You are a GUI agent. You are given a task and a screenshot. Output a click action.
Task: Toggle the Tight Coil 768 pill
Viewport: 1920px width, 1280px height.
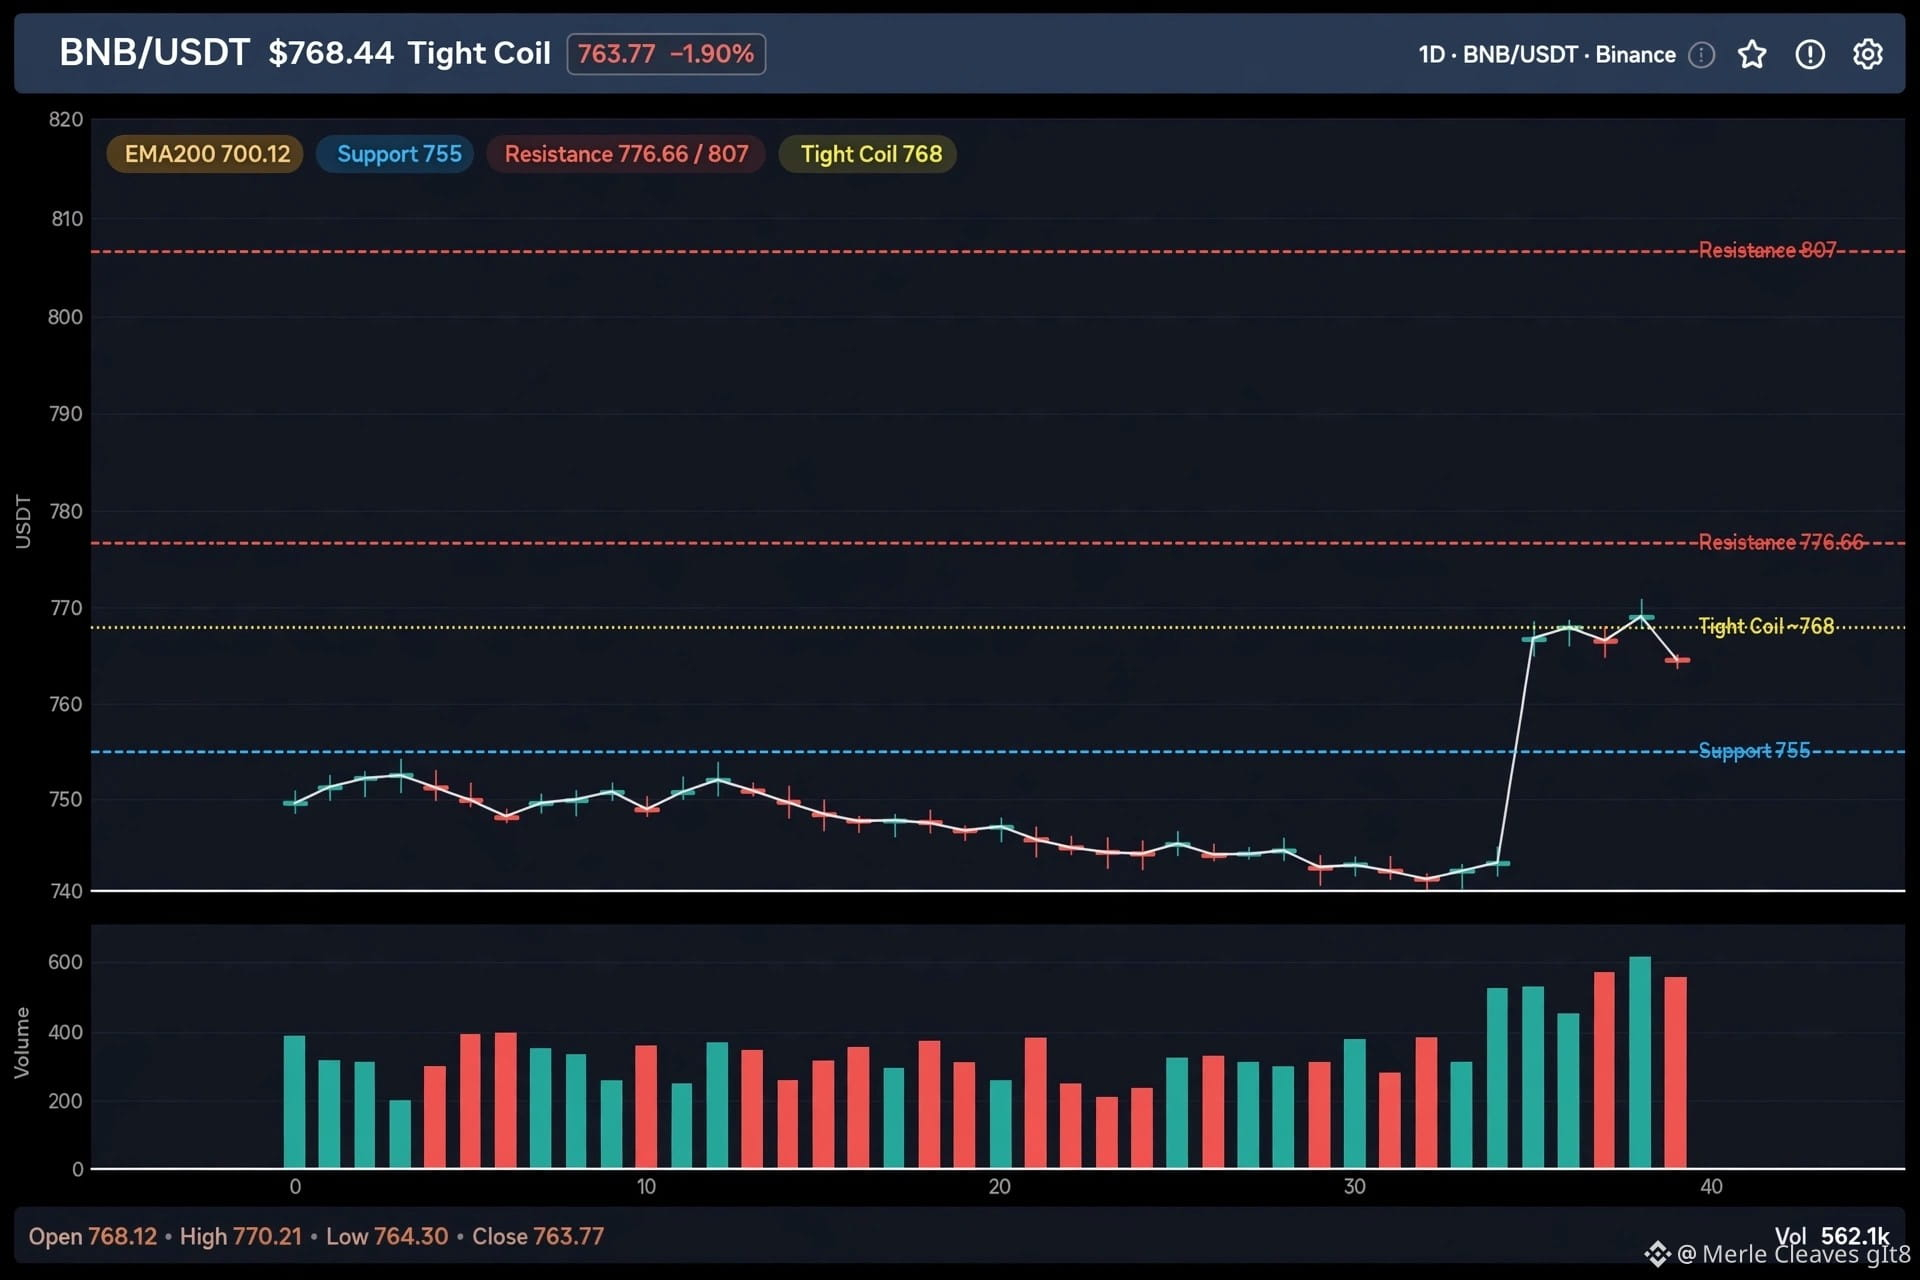(870, 154)
